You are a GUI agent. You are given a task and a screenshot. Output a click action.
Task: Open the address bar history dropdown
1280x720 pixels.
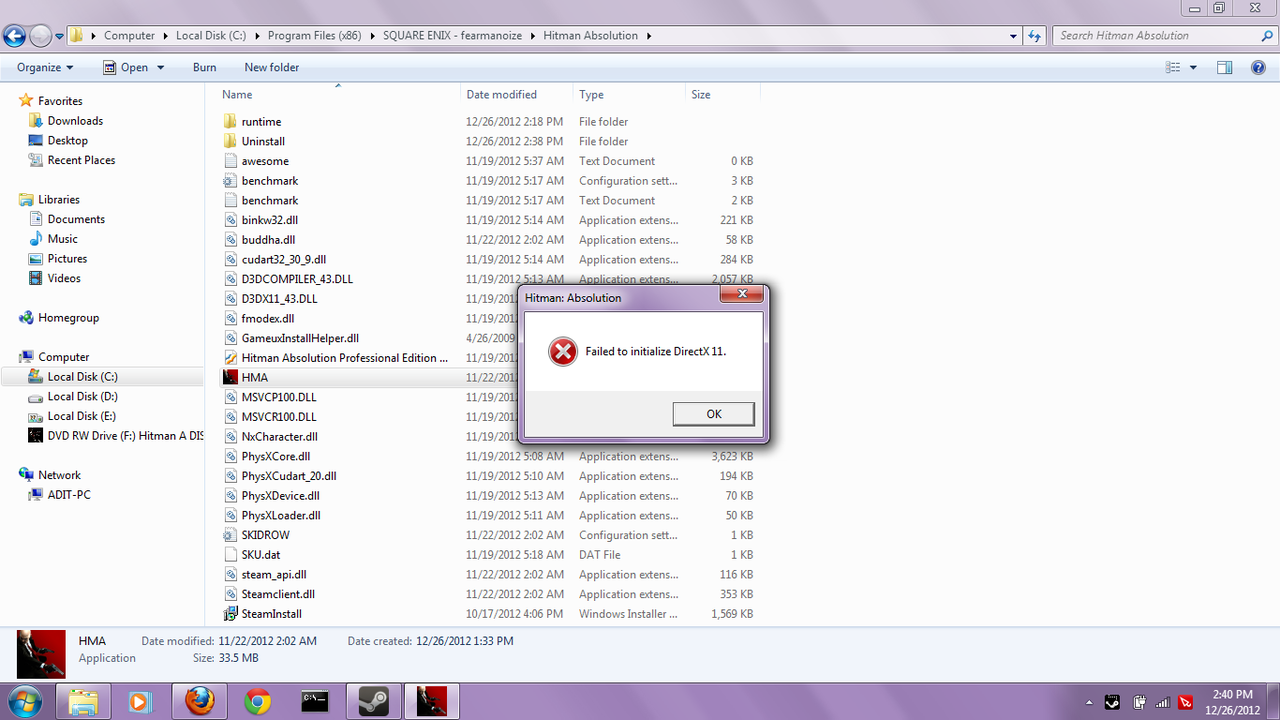tap(1014, 36)
